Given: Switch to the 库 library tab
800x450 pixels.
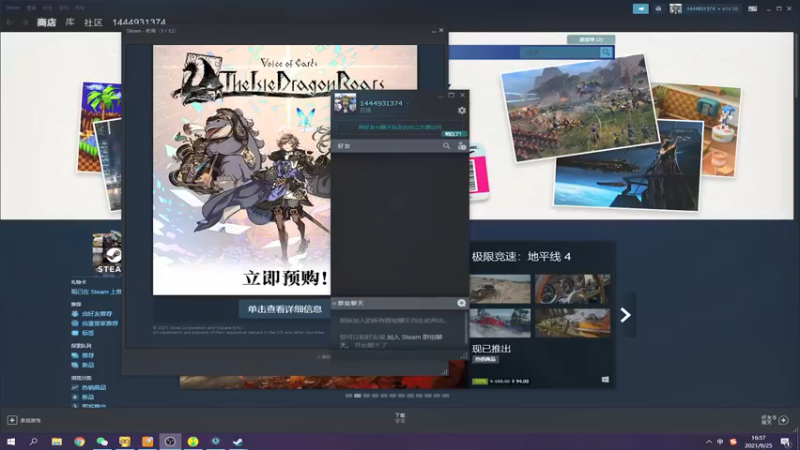Looking at the screenshot, I should pos(70,22).
